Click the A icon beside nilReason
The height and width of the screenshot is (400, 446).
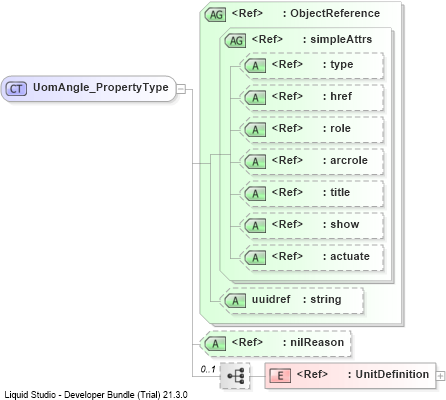[x=215, y=344]
